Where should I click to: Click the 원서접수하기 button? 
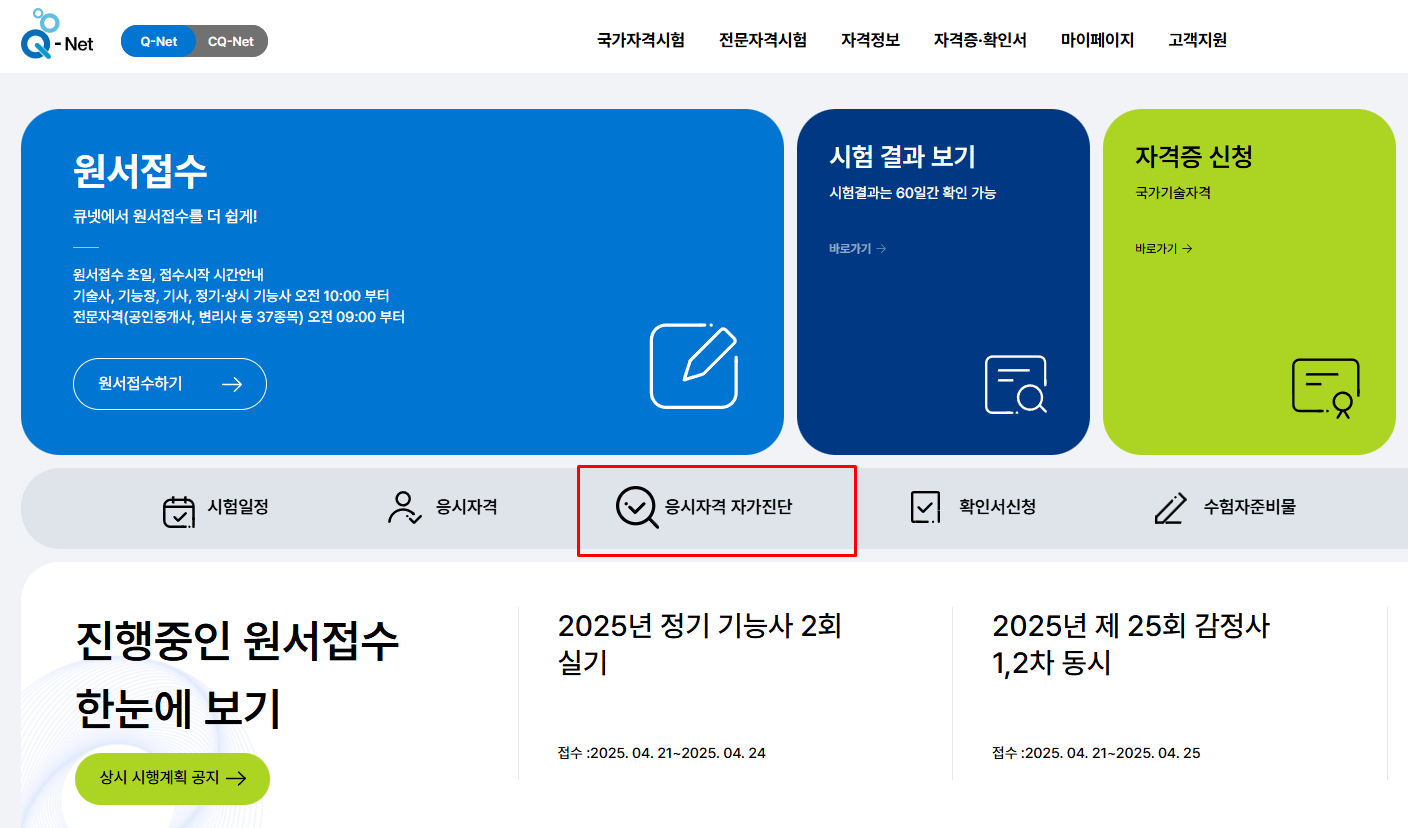click(x=170, y=384)
